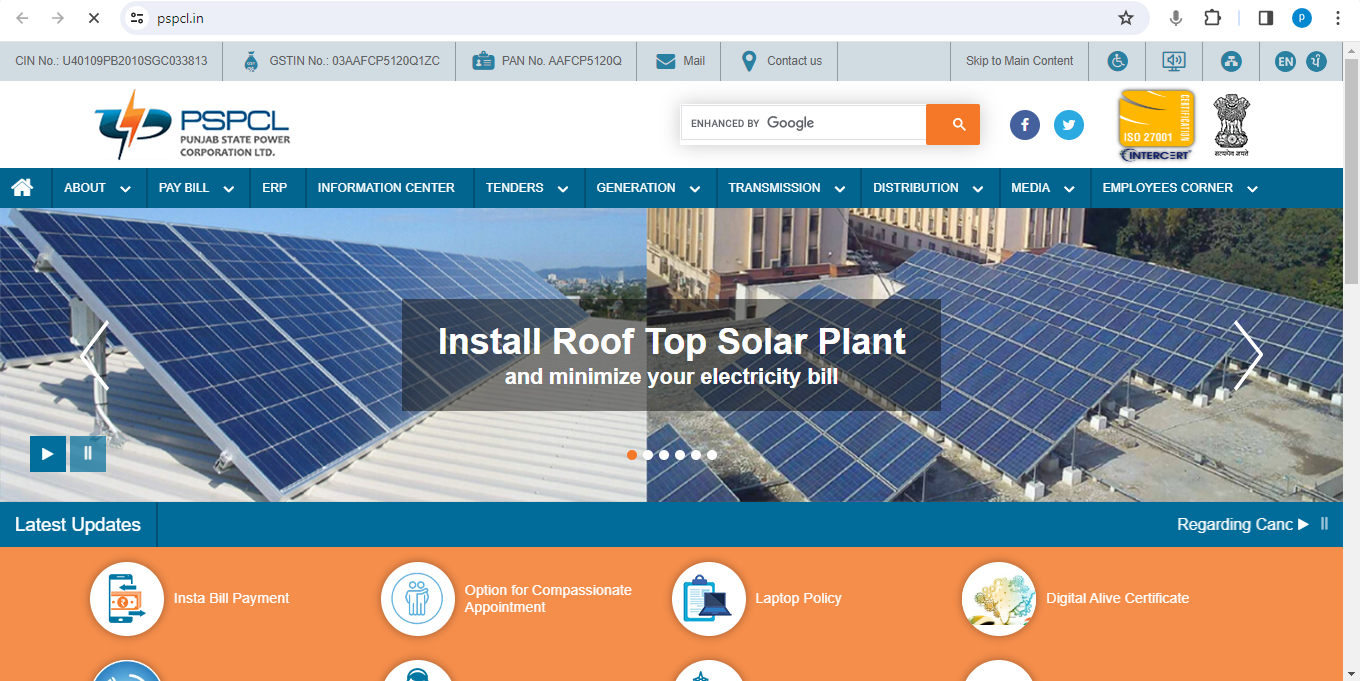The height and width of the screenshot is (681, 1360).
Task: Go to the PSPCL home icon
Action: [22, 187]
